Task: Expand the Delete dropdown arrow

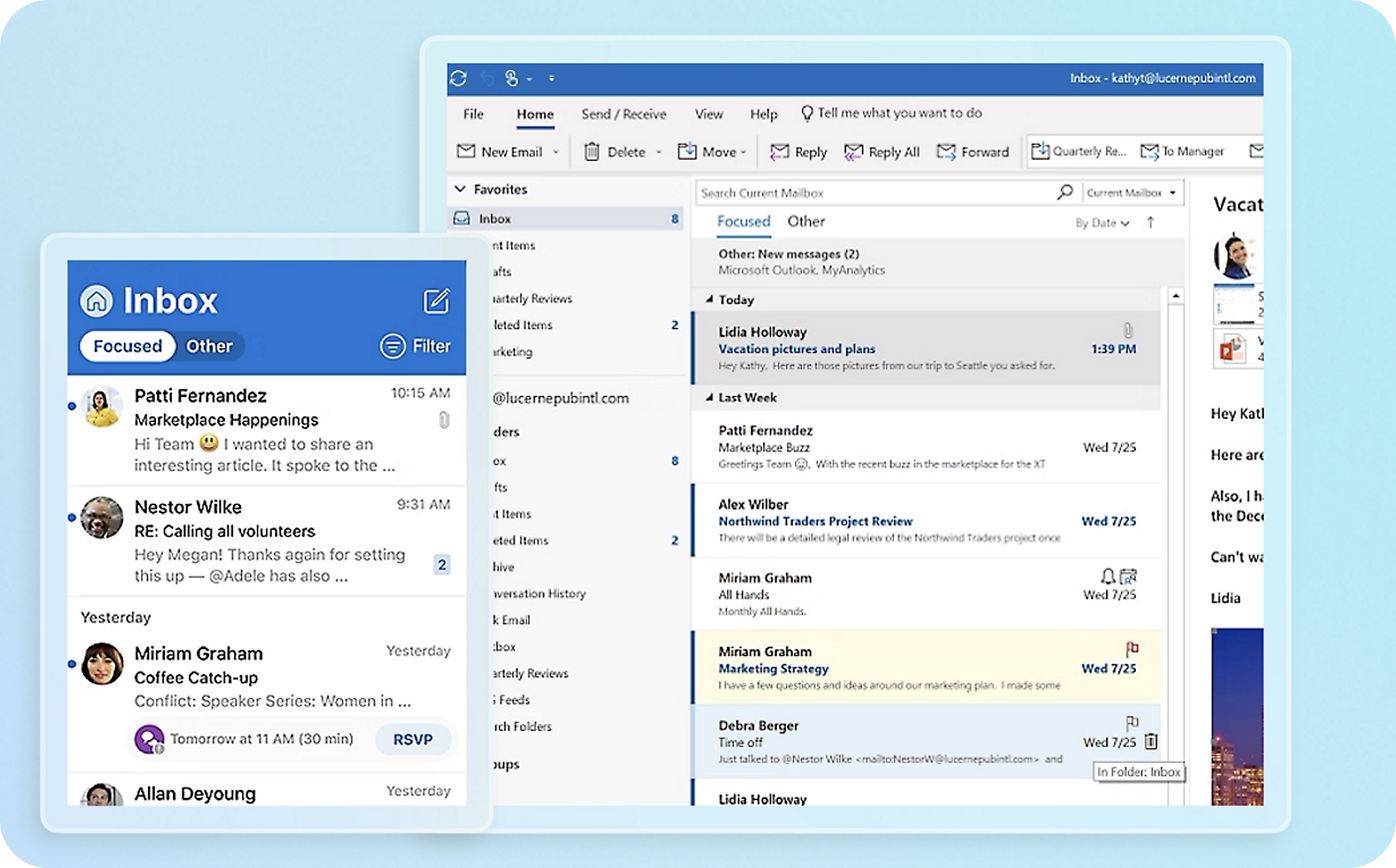Action: click(659, 152)
